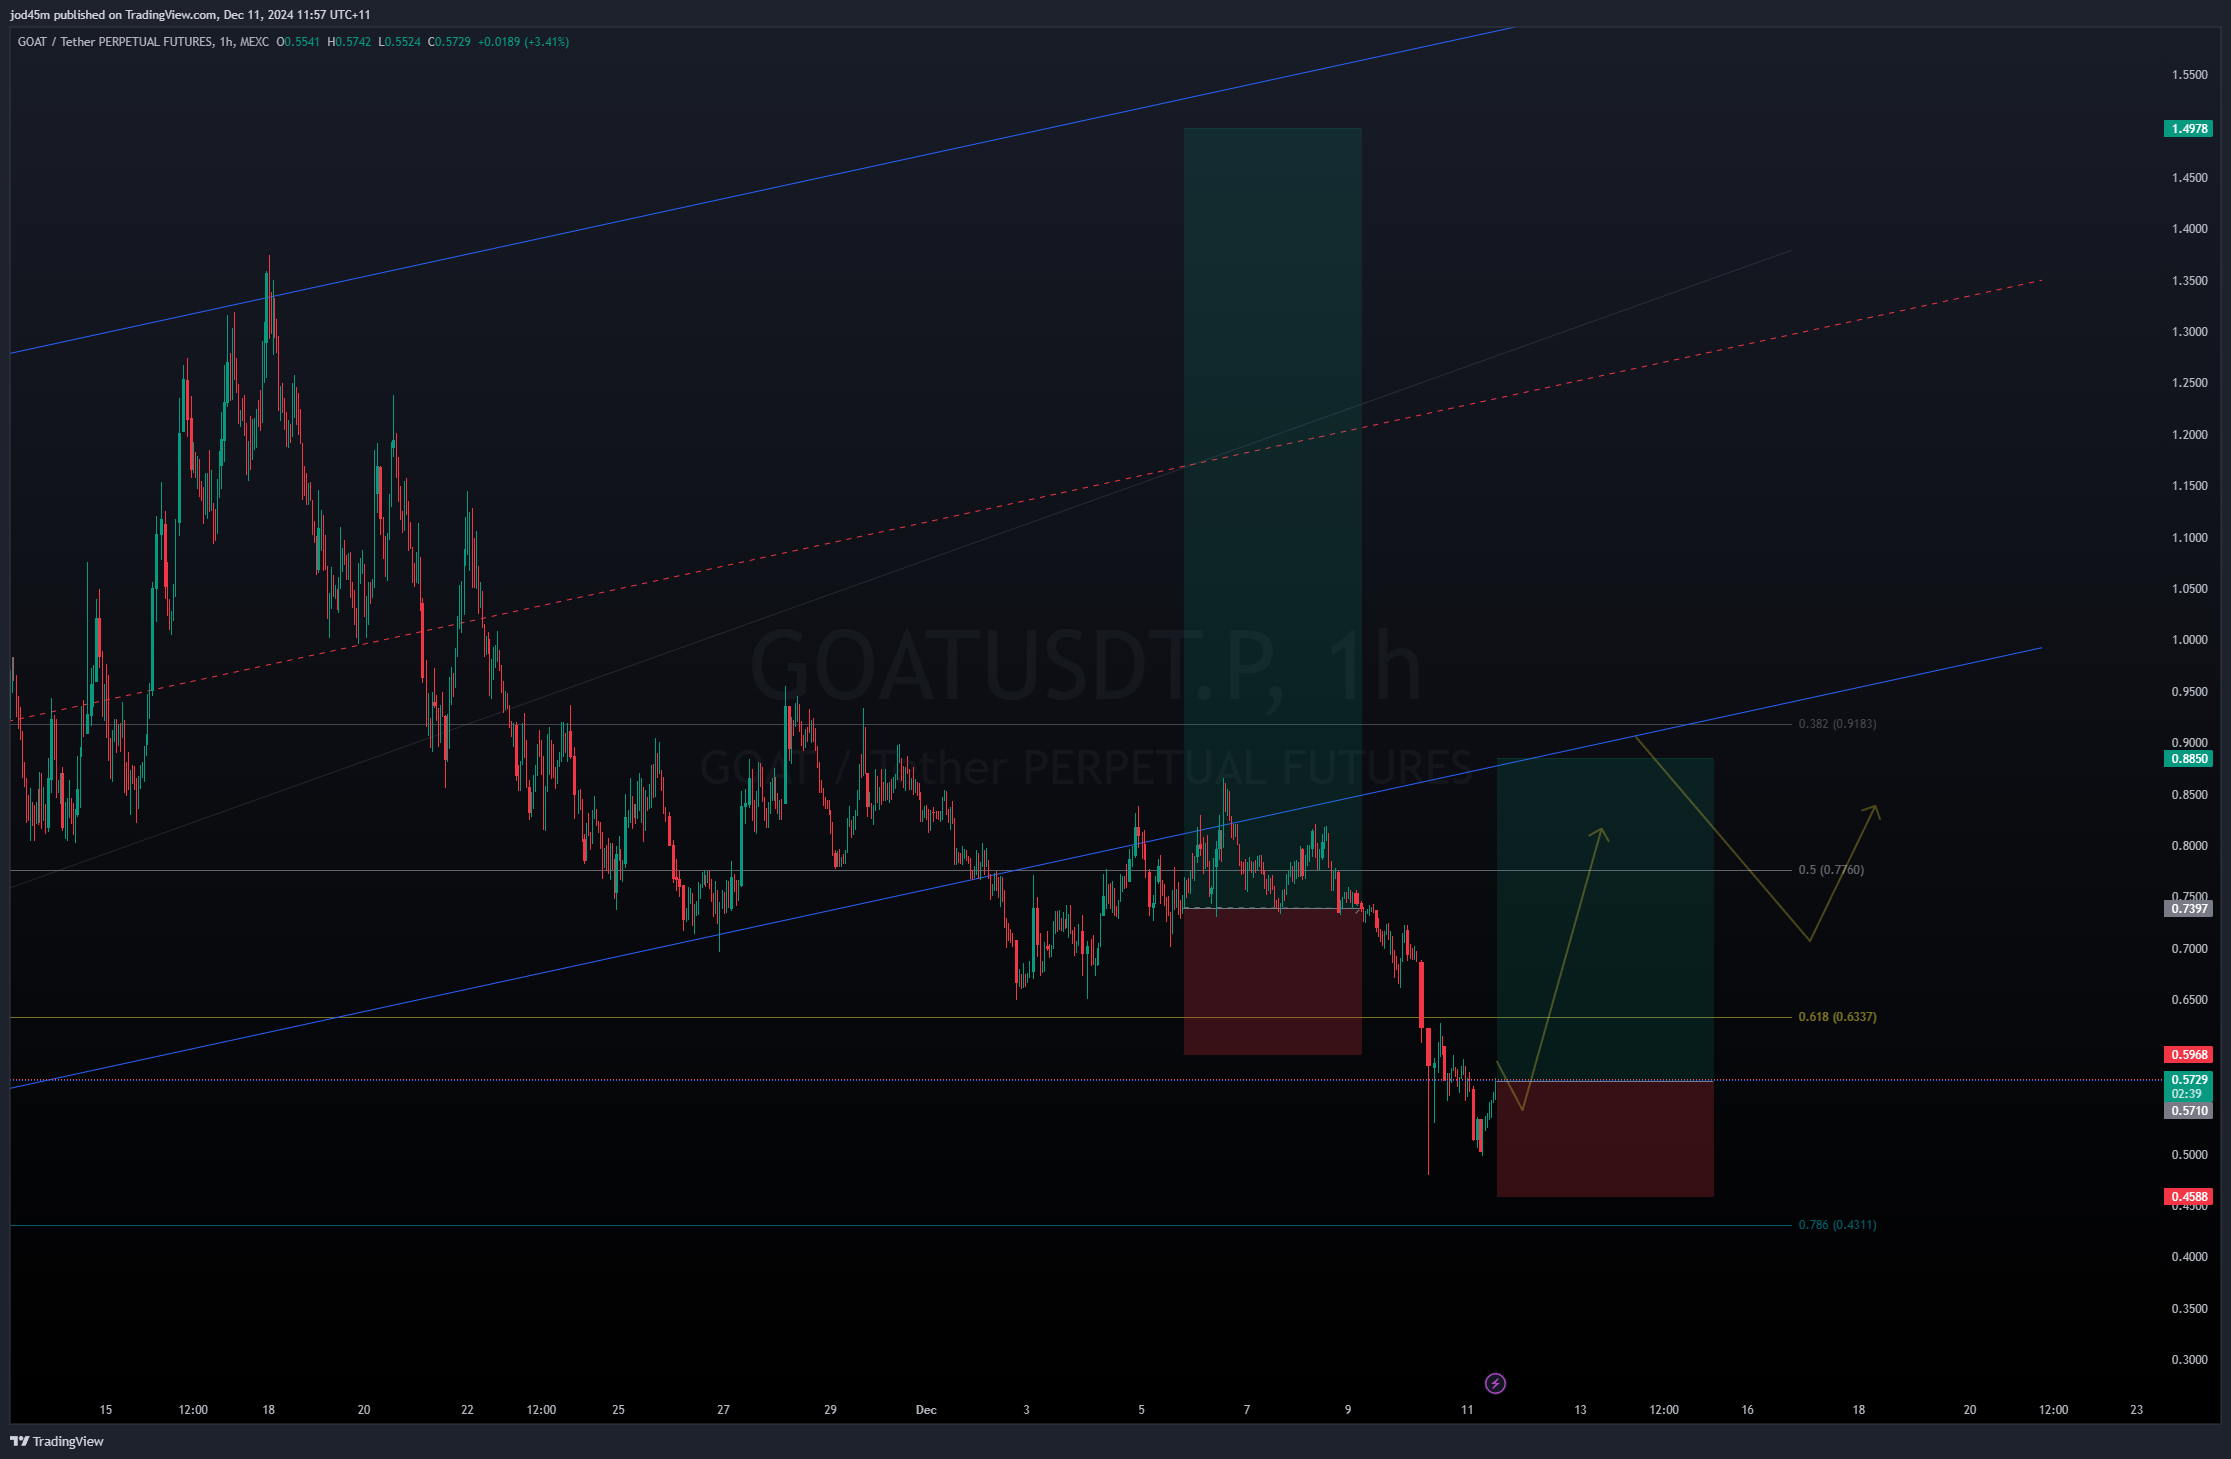Viewport: 2231px width, 1459px height.
Task: Click the Dec label on time axis
Action: (926, 1410)
